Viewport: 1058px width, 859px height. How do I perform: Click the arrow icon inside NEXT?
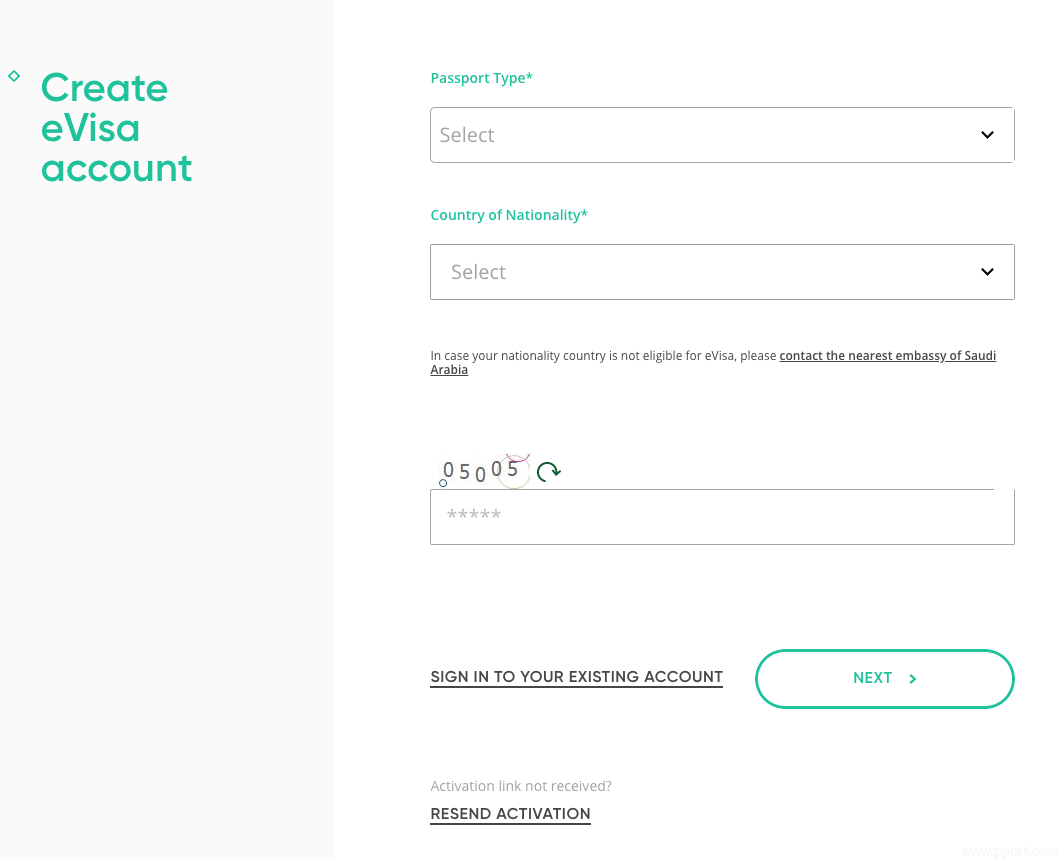tap(912, 679)
